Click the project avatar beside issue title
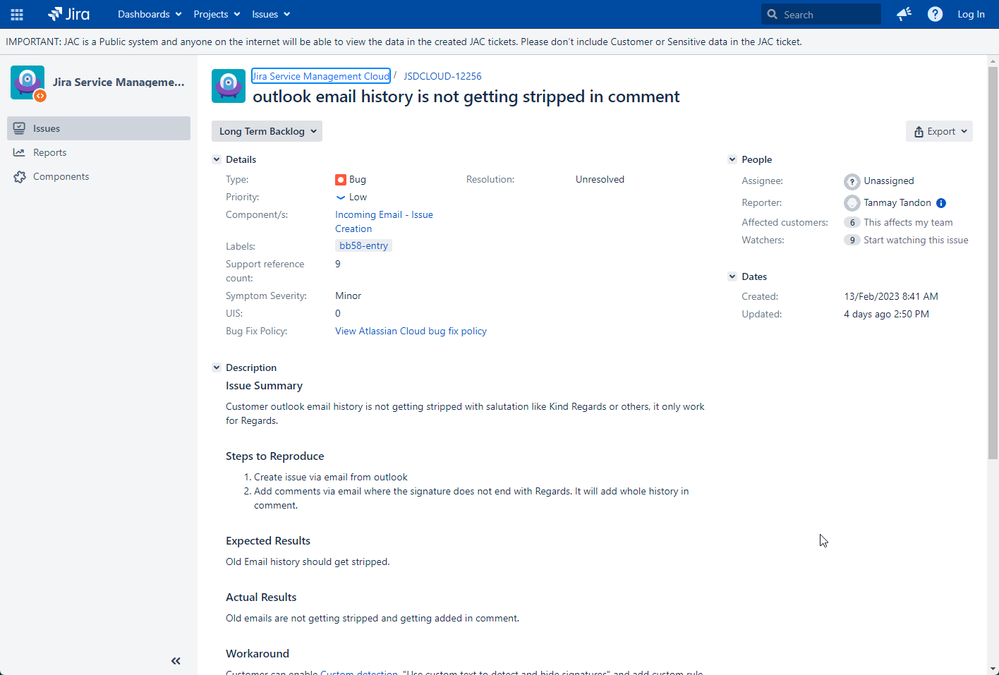 [228, 86]
